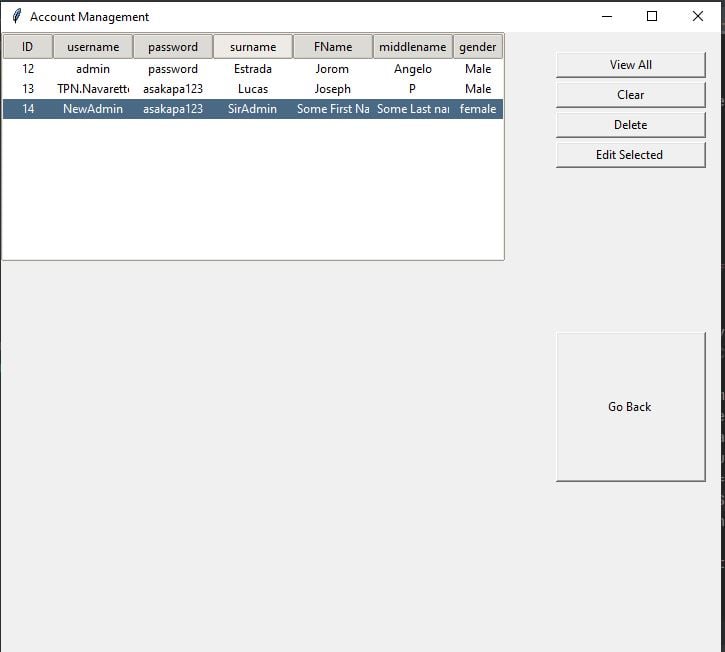Click the Estrada surname cell

[253, 69]
